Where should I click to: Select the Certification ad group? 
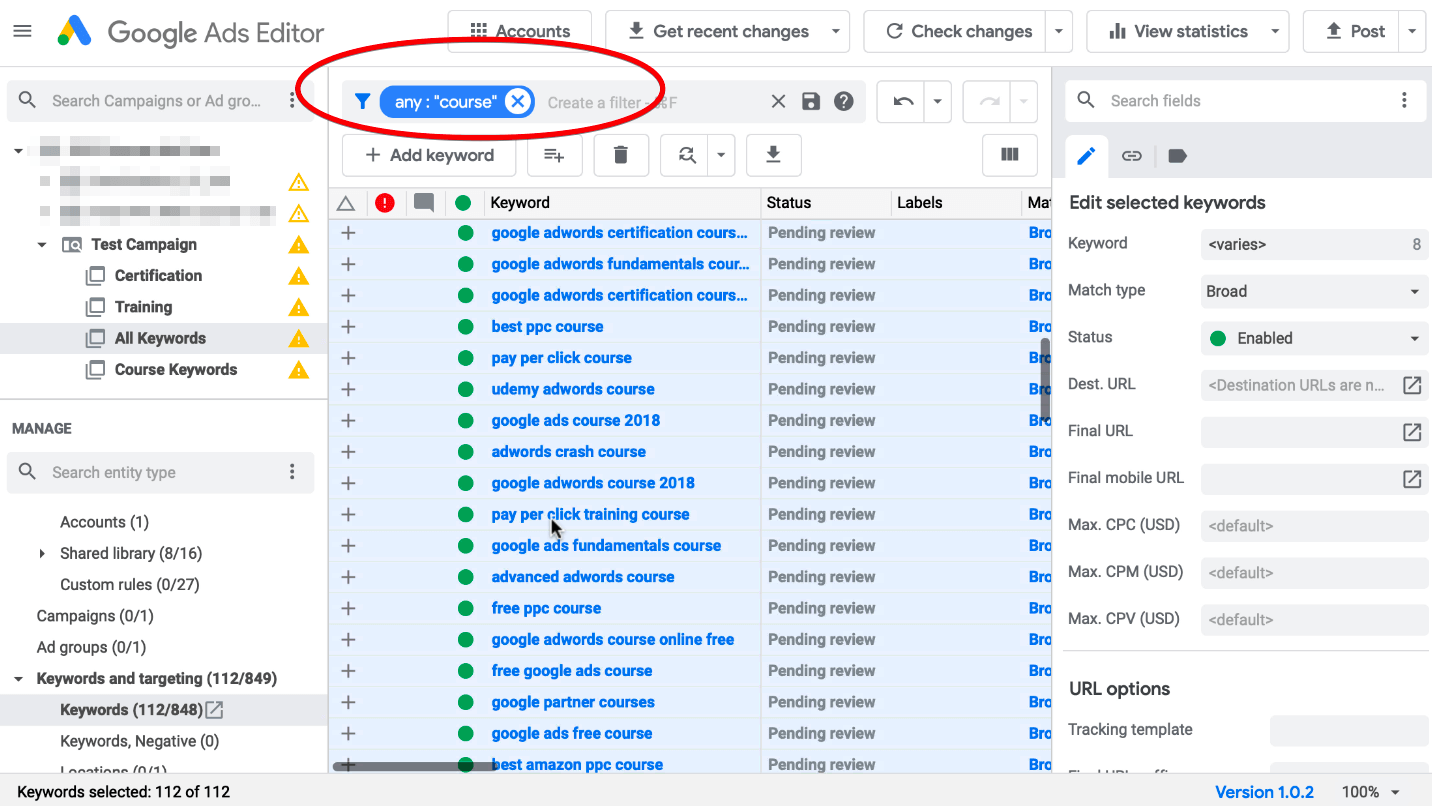(x=158, y=276)
